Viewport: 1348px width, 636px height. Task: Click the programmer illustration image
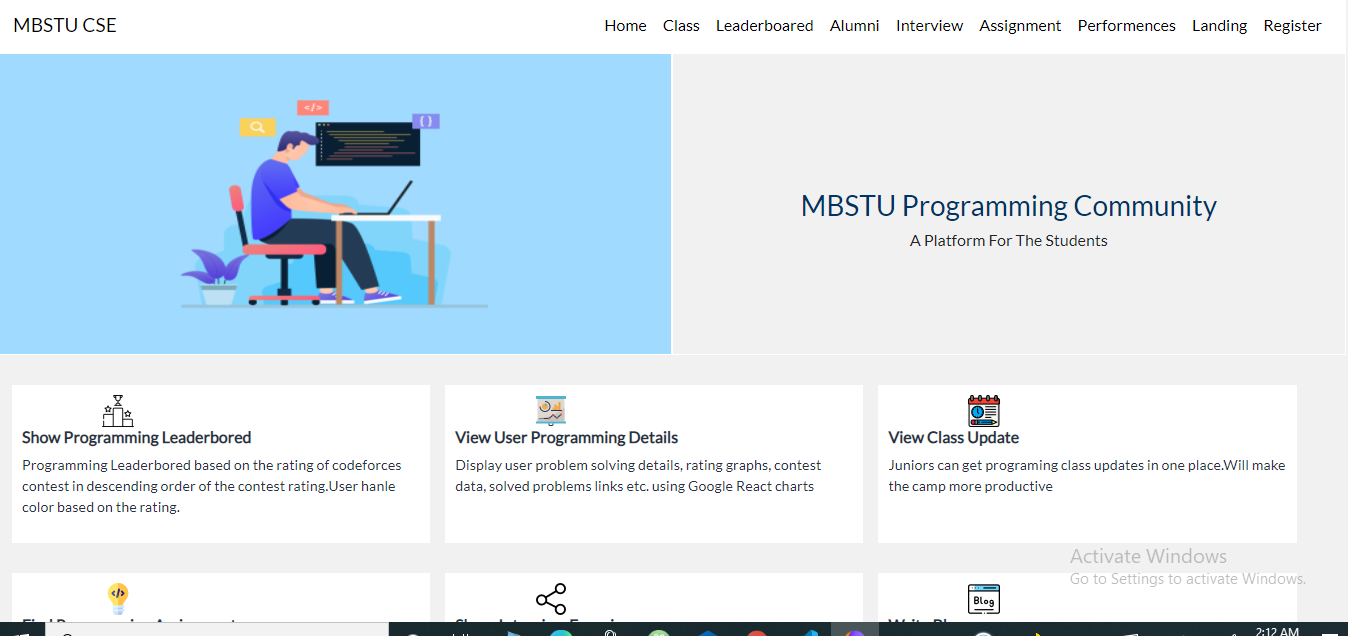coord(335,203)
